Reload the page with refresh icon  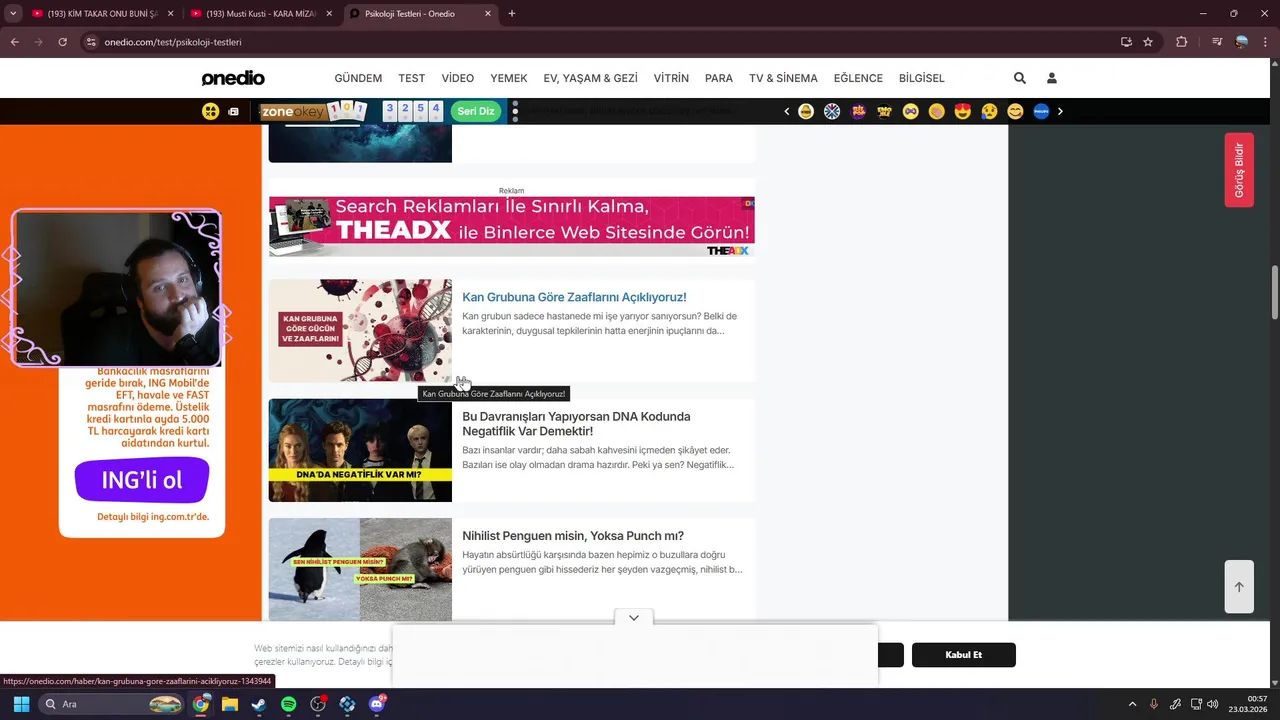pos(62,42)
